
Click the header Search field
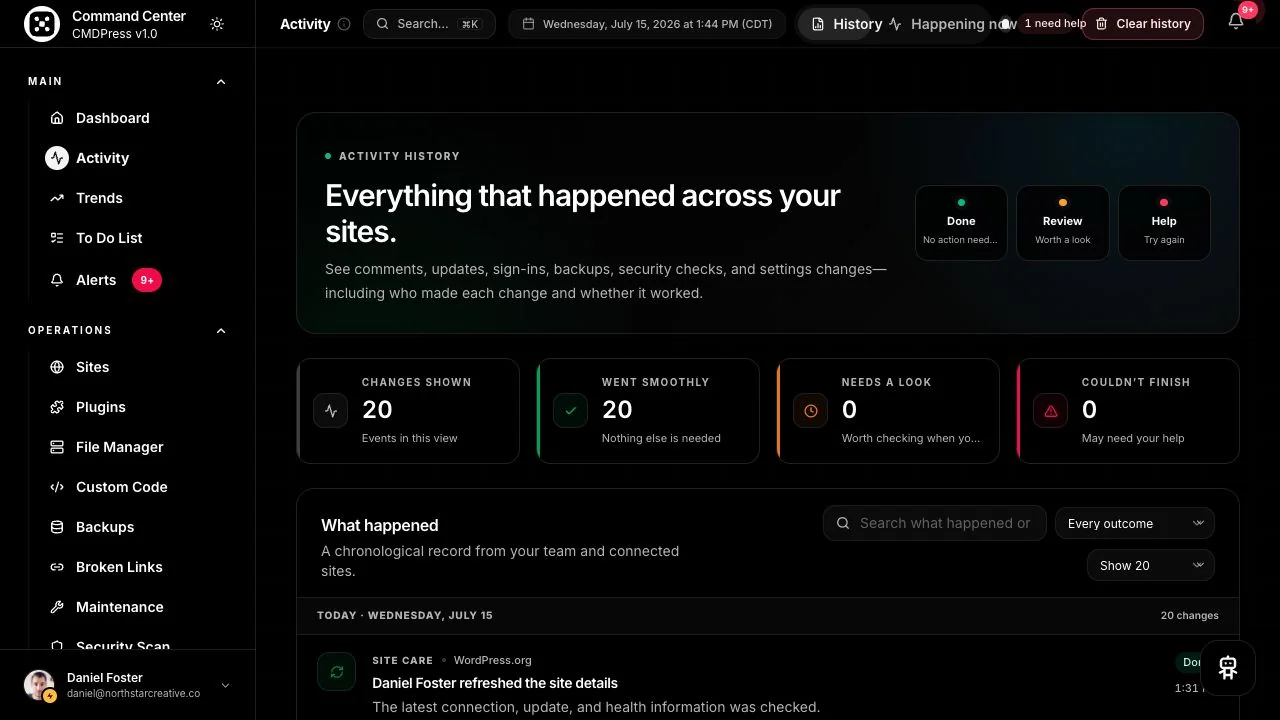click(x=429, y=24)
